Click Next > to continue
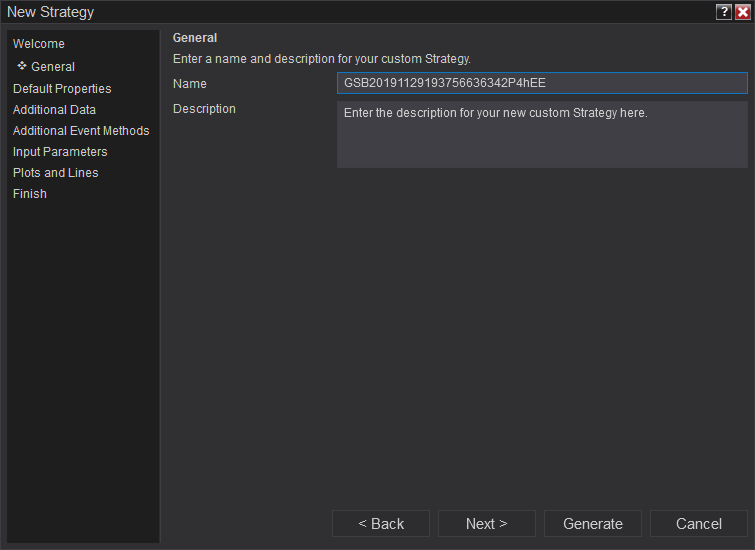Image resolution: width=755 pixels, height=550 pixels. 486,524
